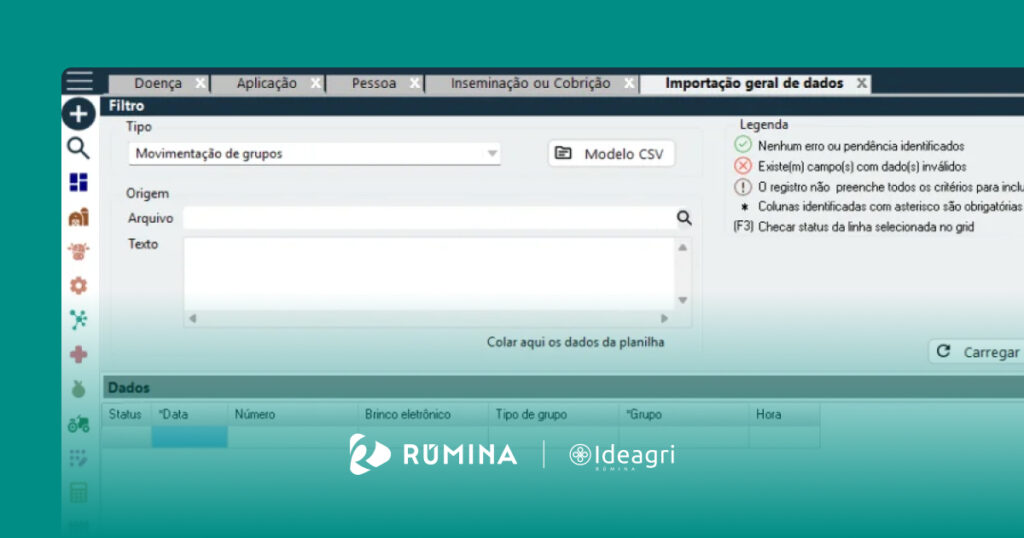Click the Texto paste area

(x=430, y=272)
